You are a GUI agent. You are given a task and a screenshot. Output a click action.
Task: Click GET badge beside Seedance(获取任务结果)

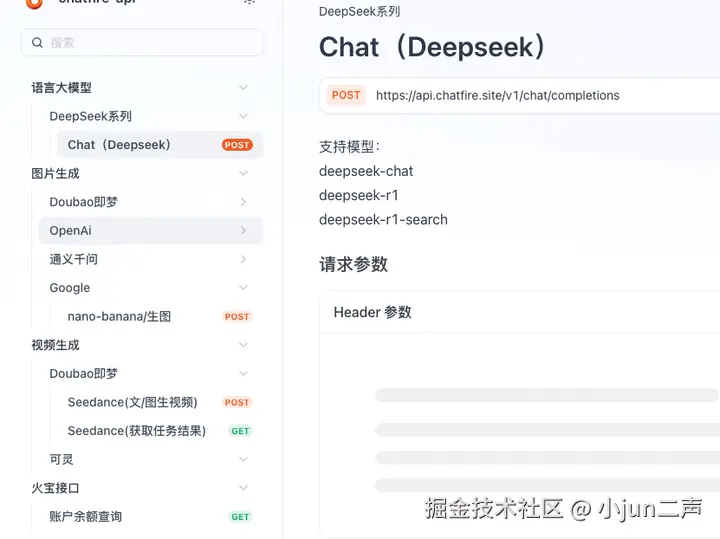click(x=240, y=431)
